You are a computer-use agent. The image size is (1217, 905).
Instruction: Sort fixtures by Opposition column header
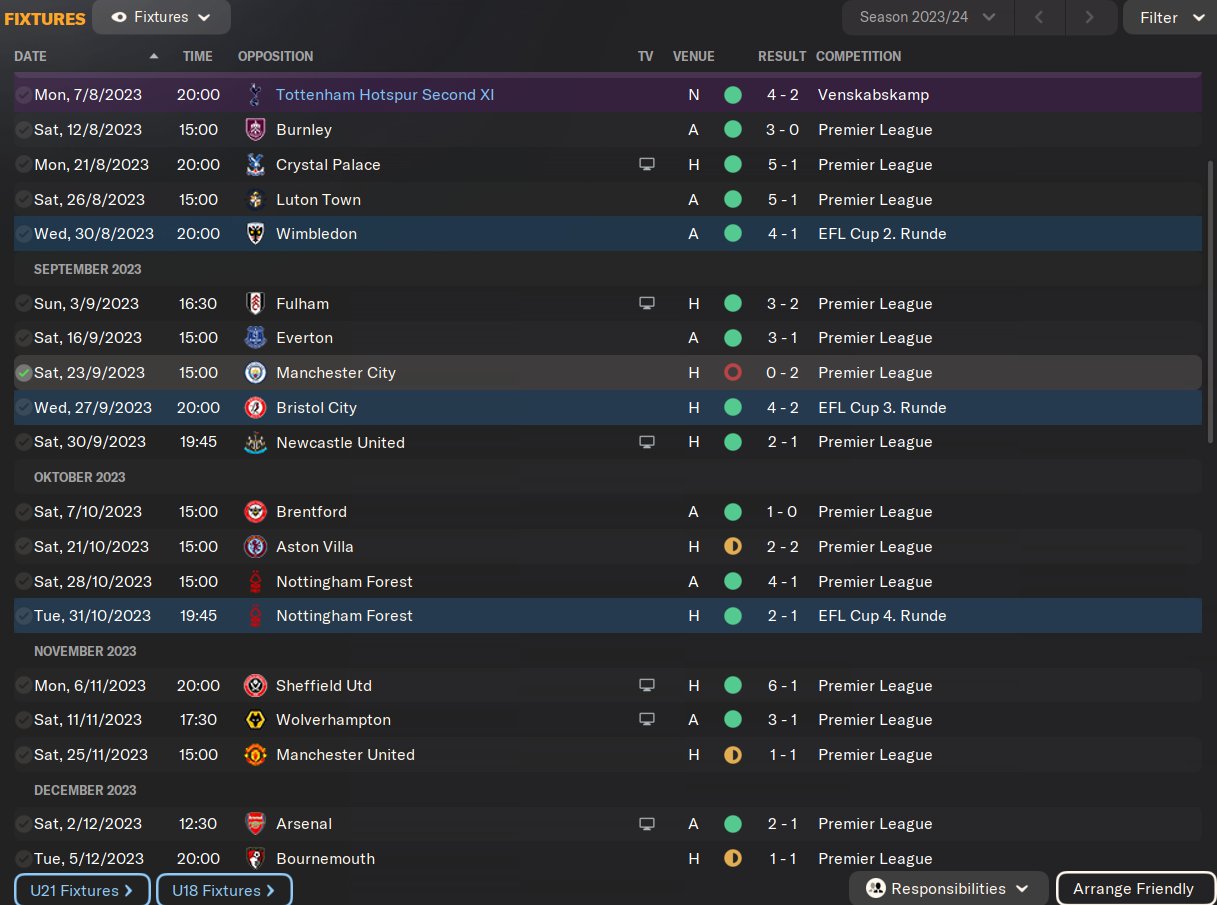coord(275,57)
